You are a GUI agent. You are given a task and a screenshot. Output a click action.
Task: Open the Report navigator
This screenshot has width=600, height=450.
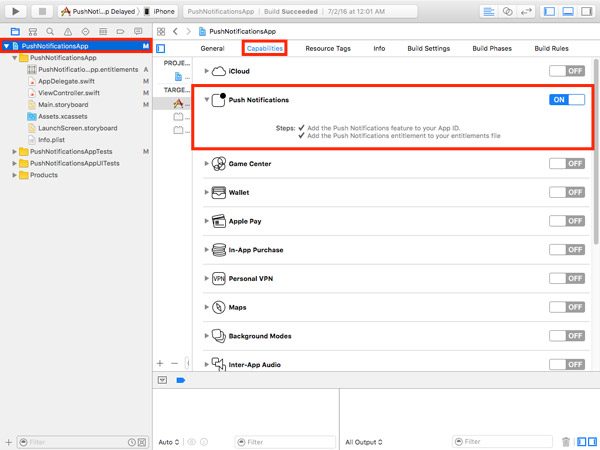138,31
